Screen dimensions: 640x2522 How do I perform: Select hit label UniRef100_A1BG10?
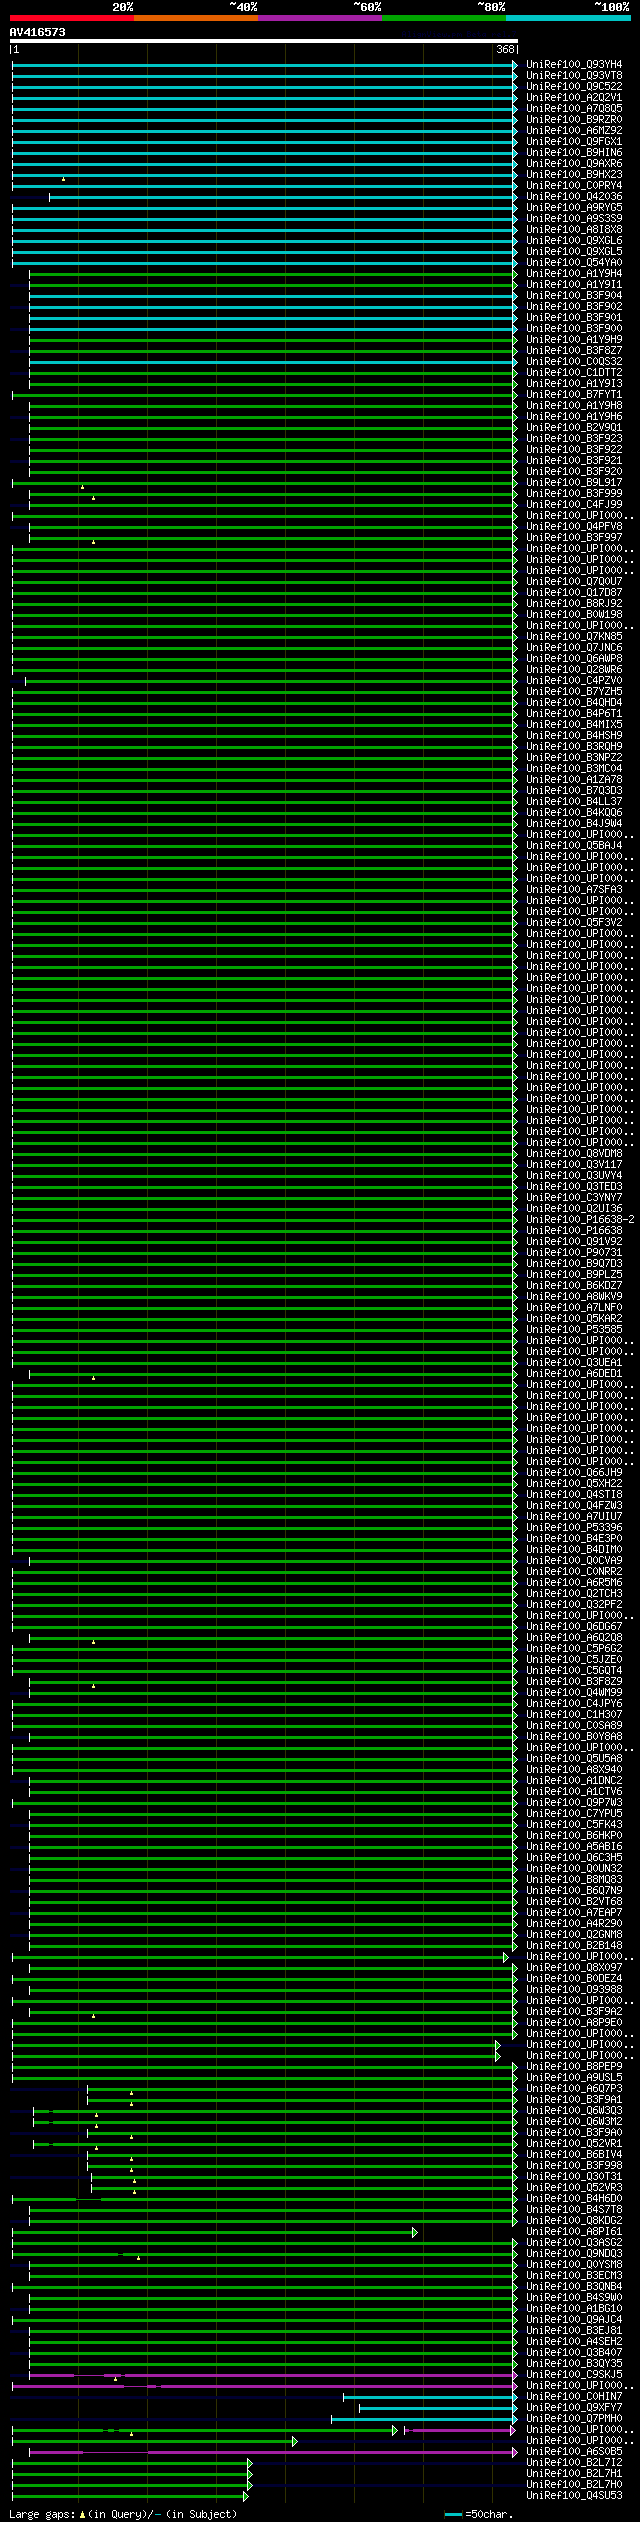[x=574, y=2309]
